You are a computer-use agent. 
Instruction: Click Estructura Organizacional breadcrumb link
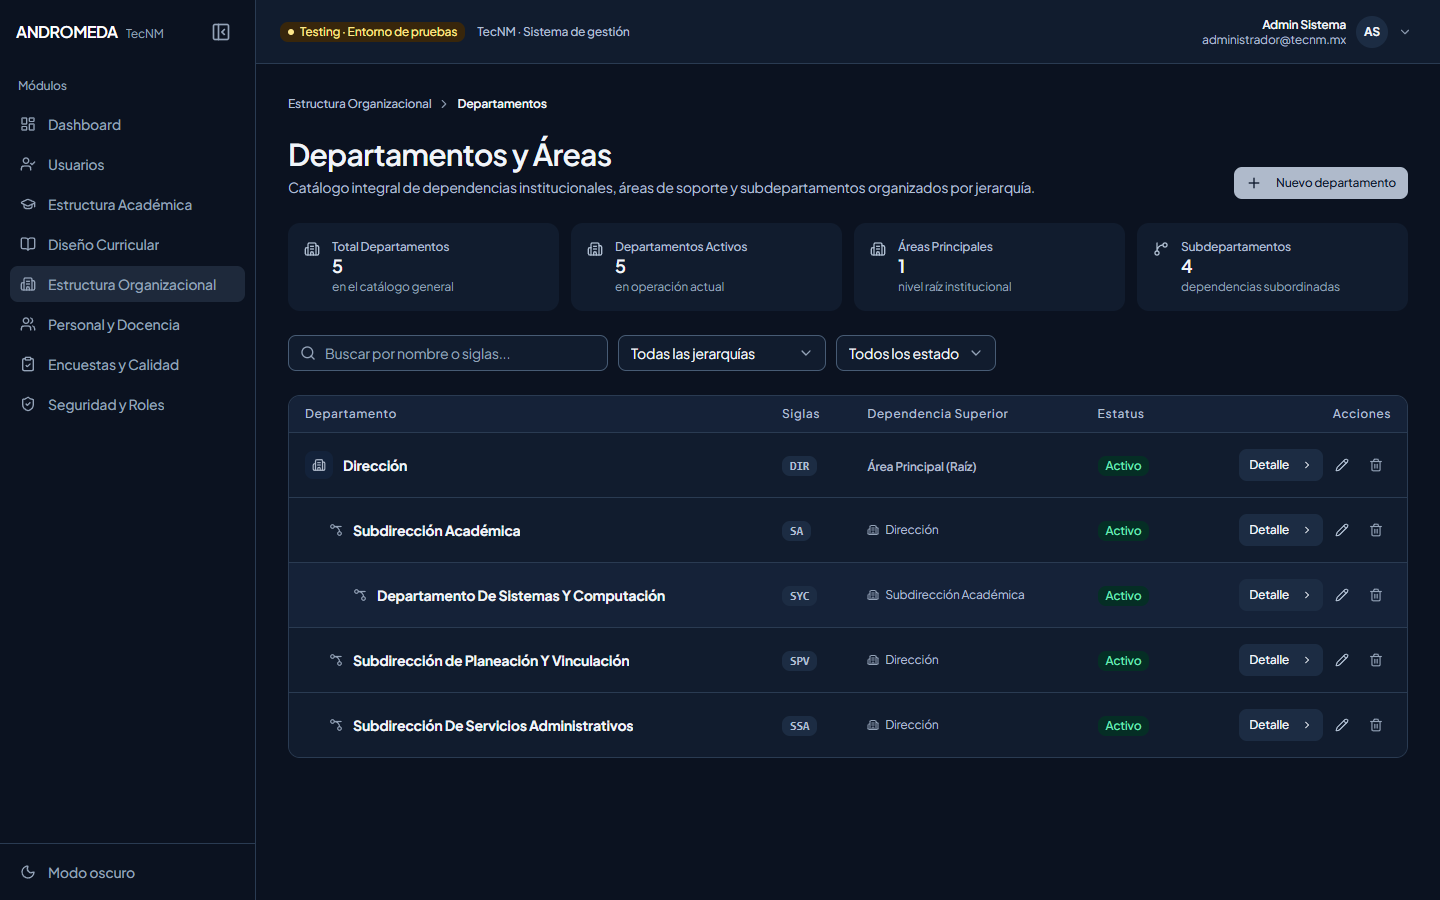click(360, 104)
